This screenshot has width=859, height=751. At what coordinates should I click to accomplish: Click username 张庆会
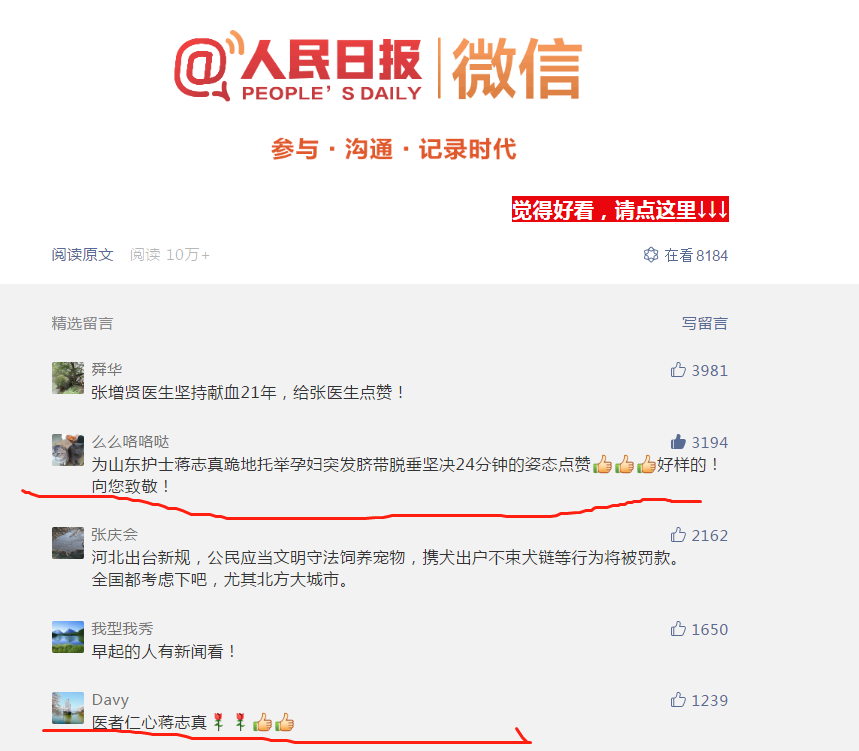coord(114,535)
